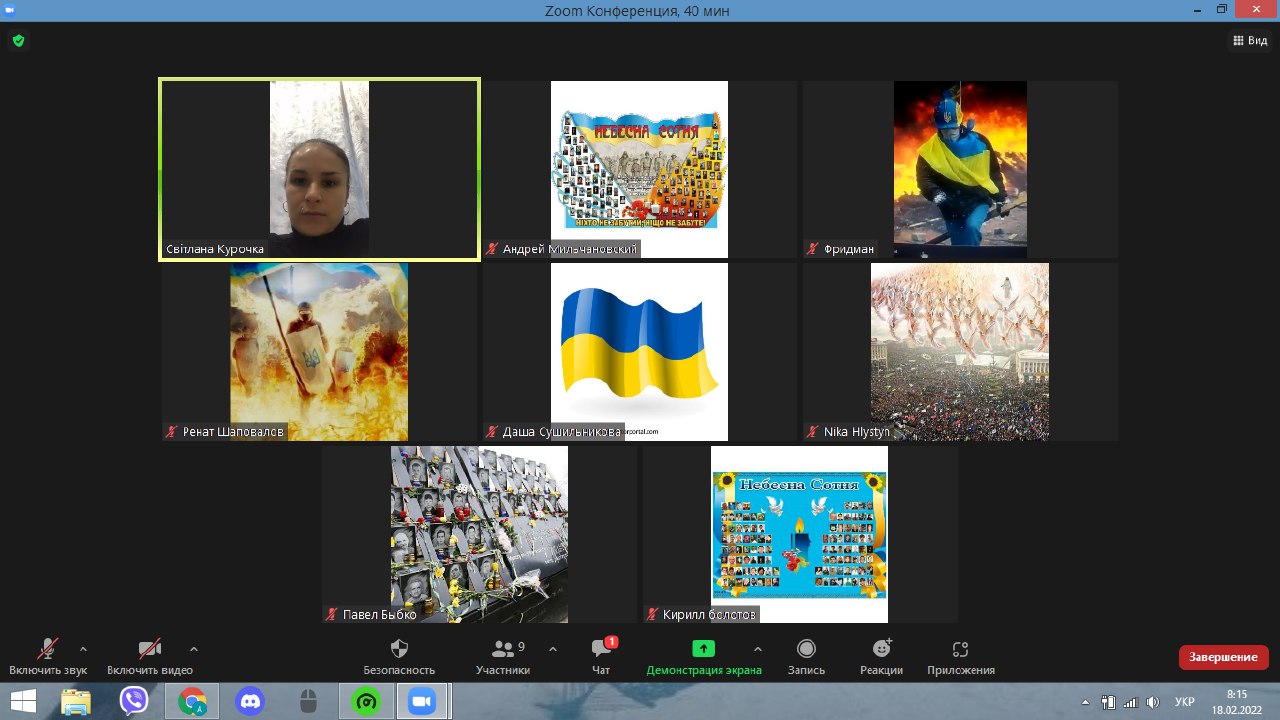Switch to Zoom taskbar button
The image size is (1280, 720).
point(424,701)
